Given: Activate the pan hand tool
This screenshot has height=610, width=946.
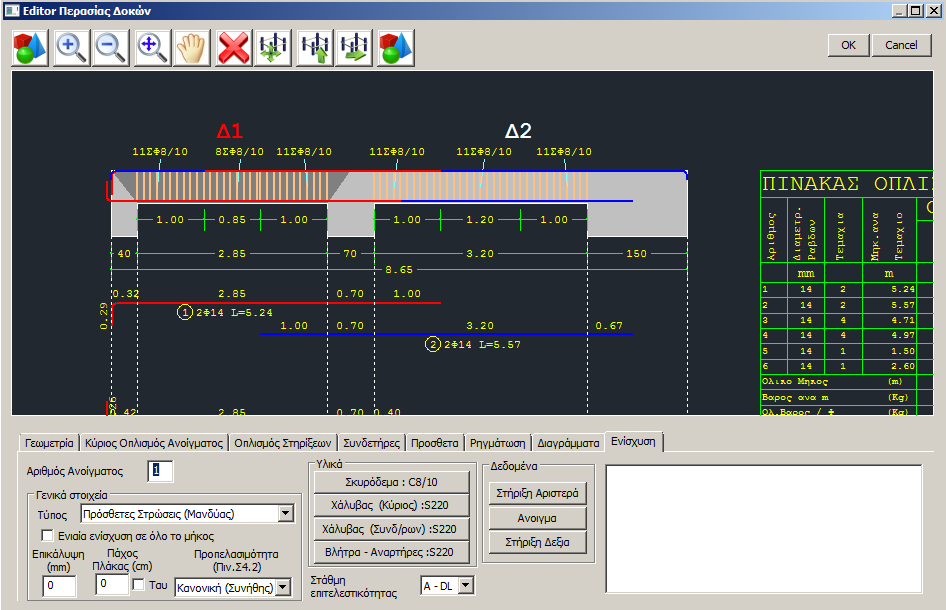Looking at the screenshot, I should [192, 48].
